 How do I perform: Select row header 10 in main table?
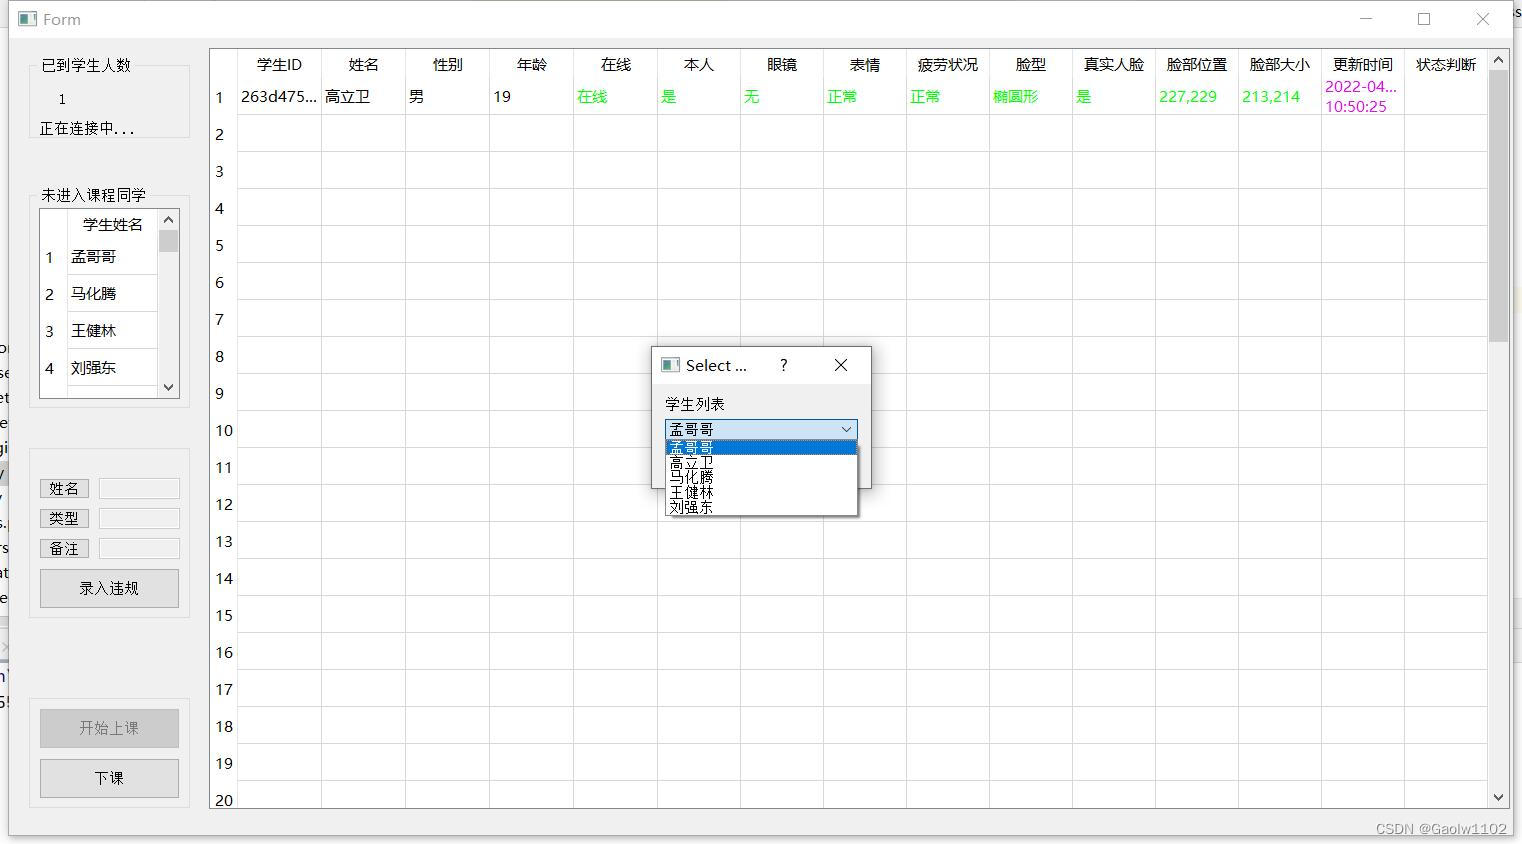pos(224,430)
